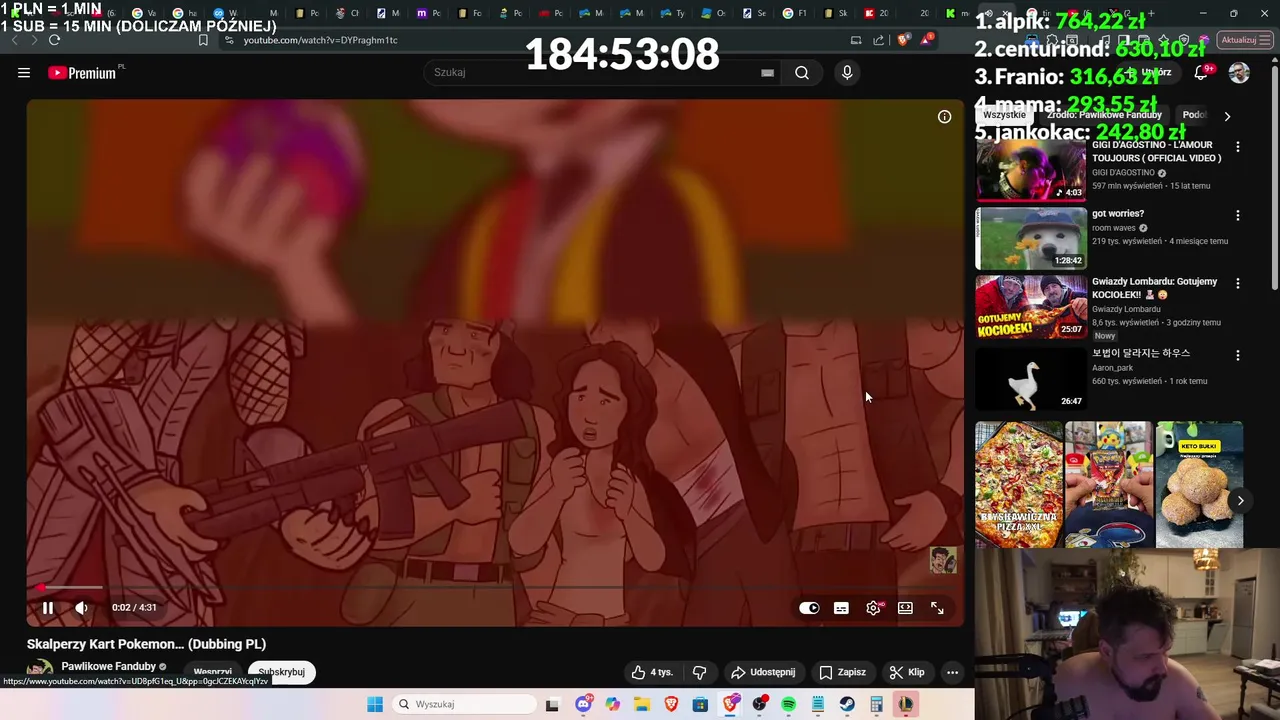Screen dimensions: 1280x720
Task: Like the video (4 tys.)
Action: (652, 672)
